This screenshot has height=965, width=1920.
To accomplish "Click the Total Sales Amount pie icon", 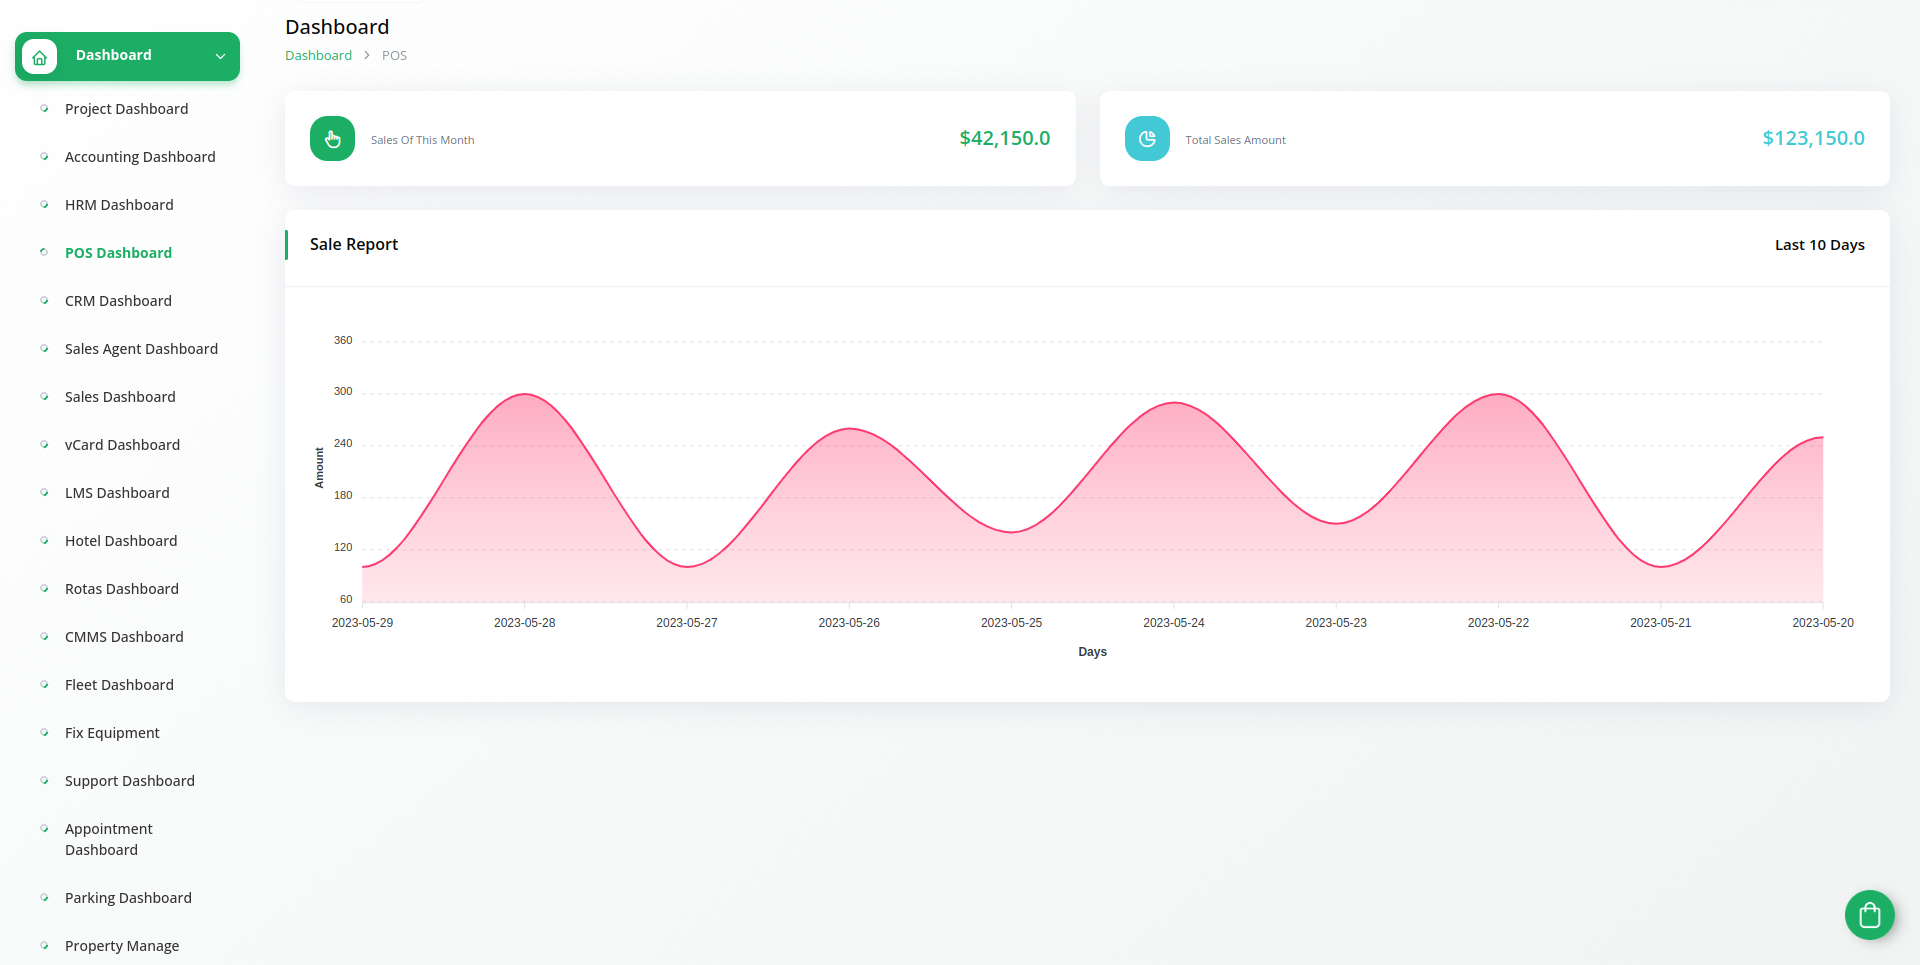I will pyautogui.click(x=1147, y=139).
